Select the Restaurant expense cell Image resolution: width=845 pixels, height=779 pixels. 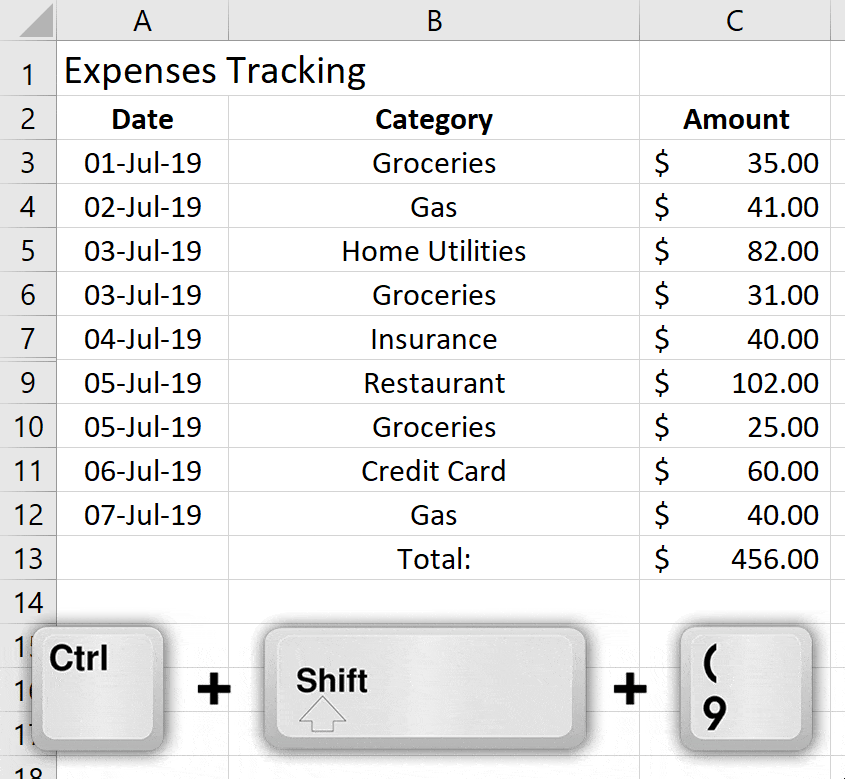[x=433, y=383]
